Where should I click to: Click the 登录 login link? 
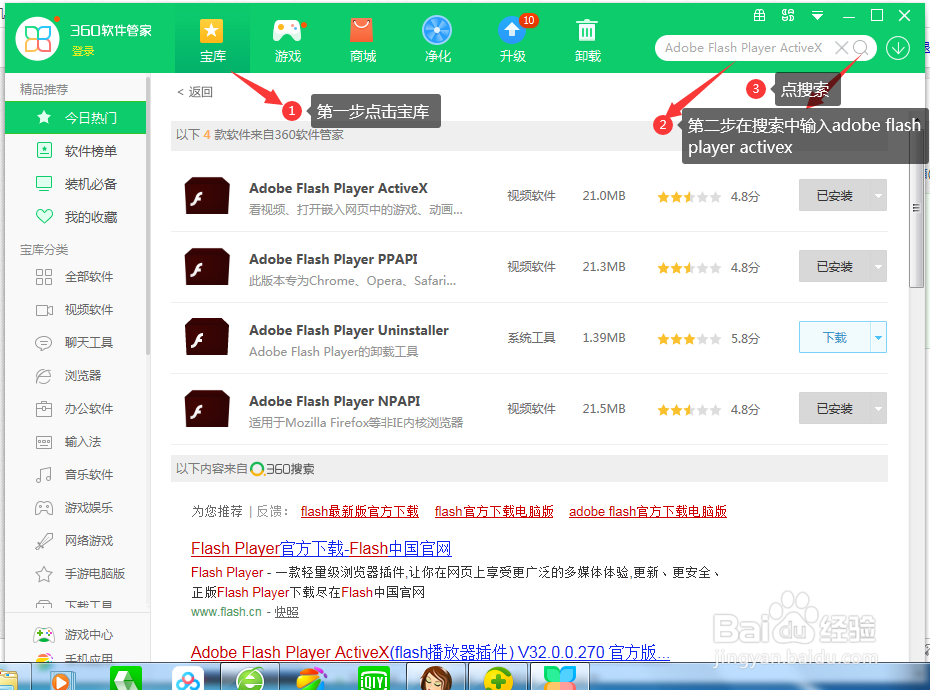[83, 51]
